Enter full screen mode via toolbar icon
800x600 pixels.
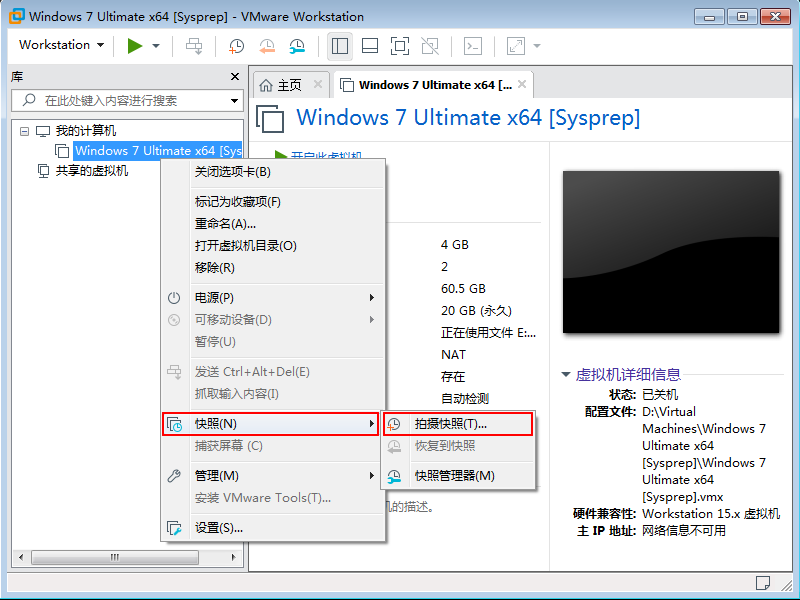tap(399, 45)
